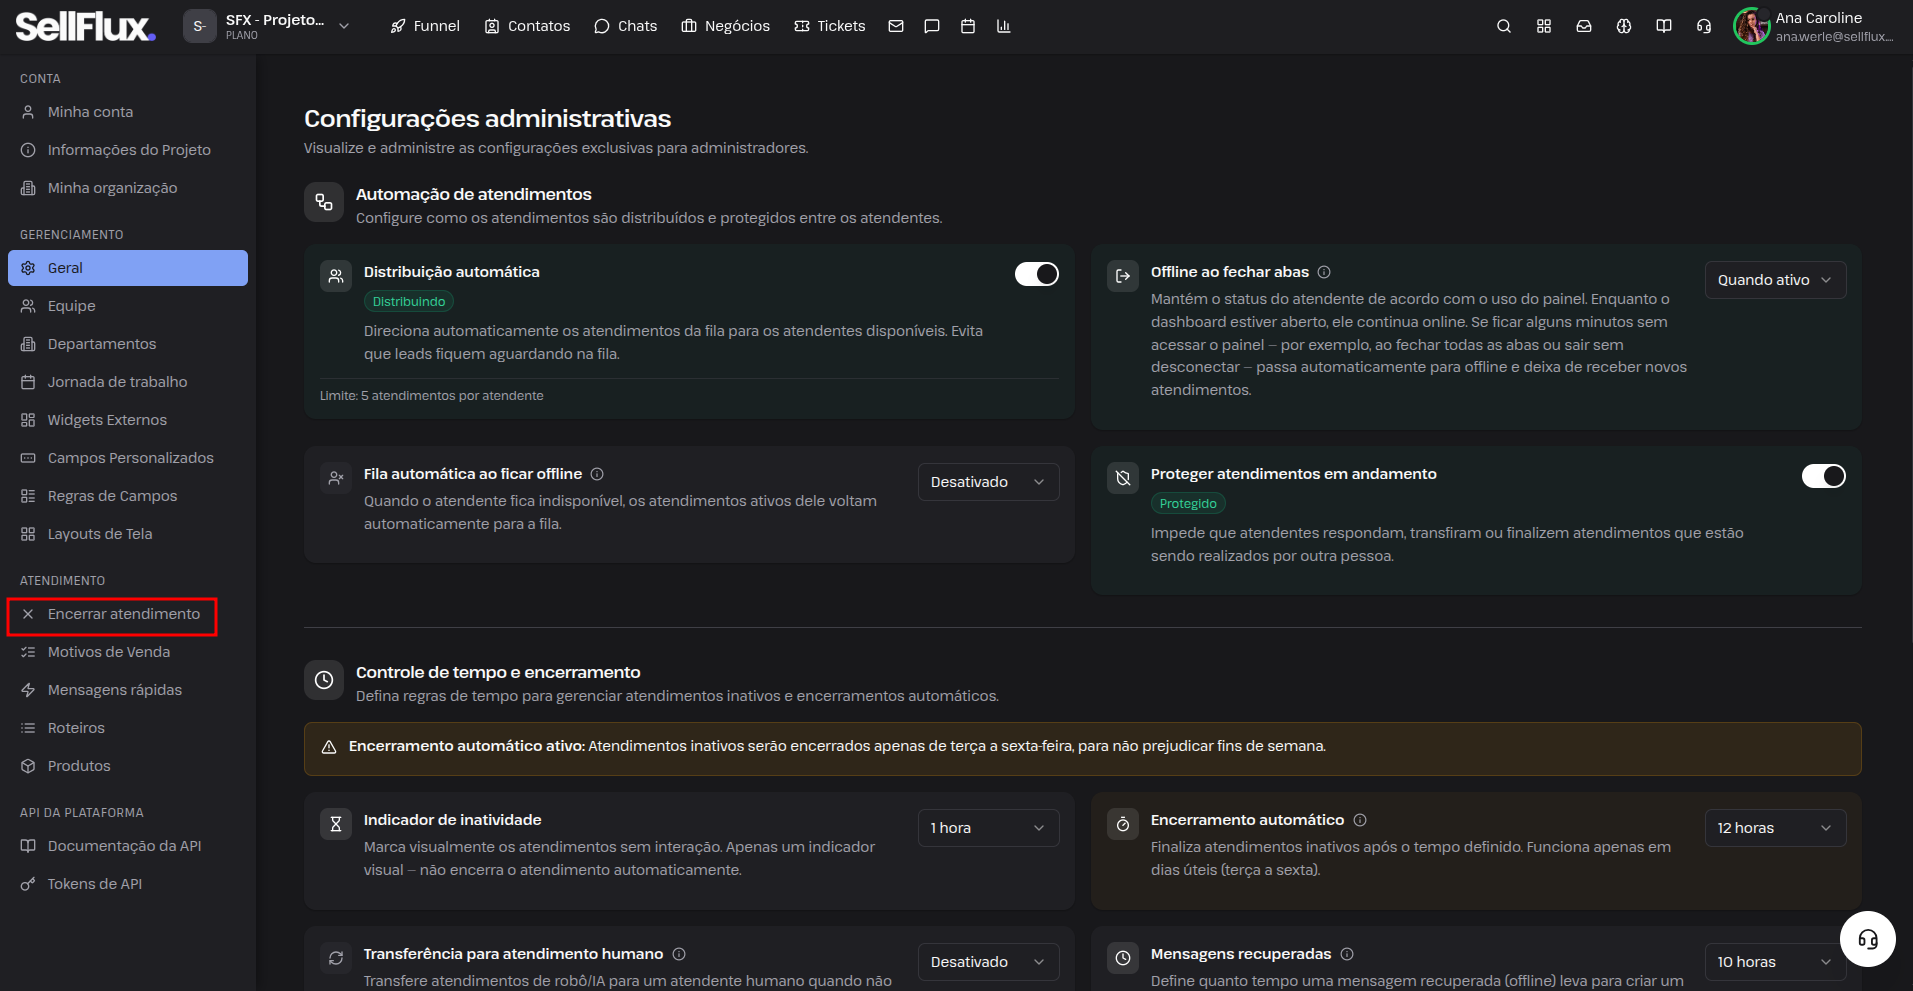Open Tokens de API in sidebar

[128, 884]
